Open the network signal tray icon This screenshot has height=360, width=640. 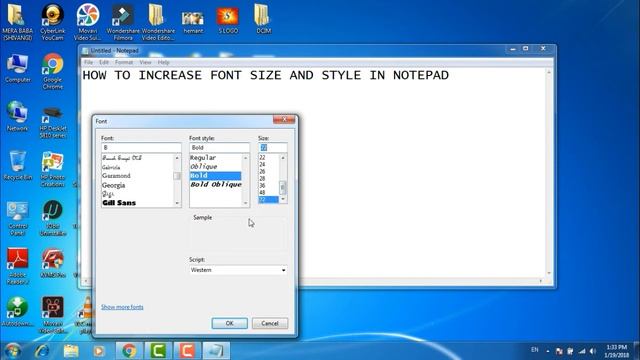(x=582, y=351)
